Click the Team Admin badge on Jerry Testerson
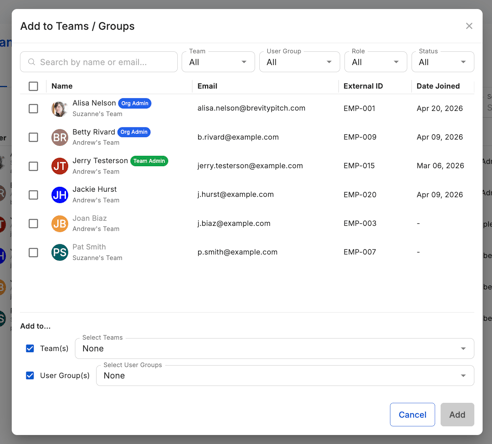492x444 pixels. click(x=149, y=161)
